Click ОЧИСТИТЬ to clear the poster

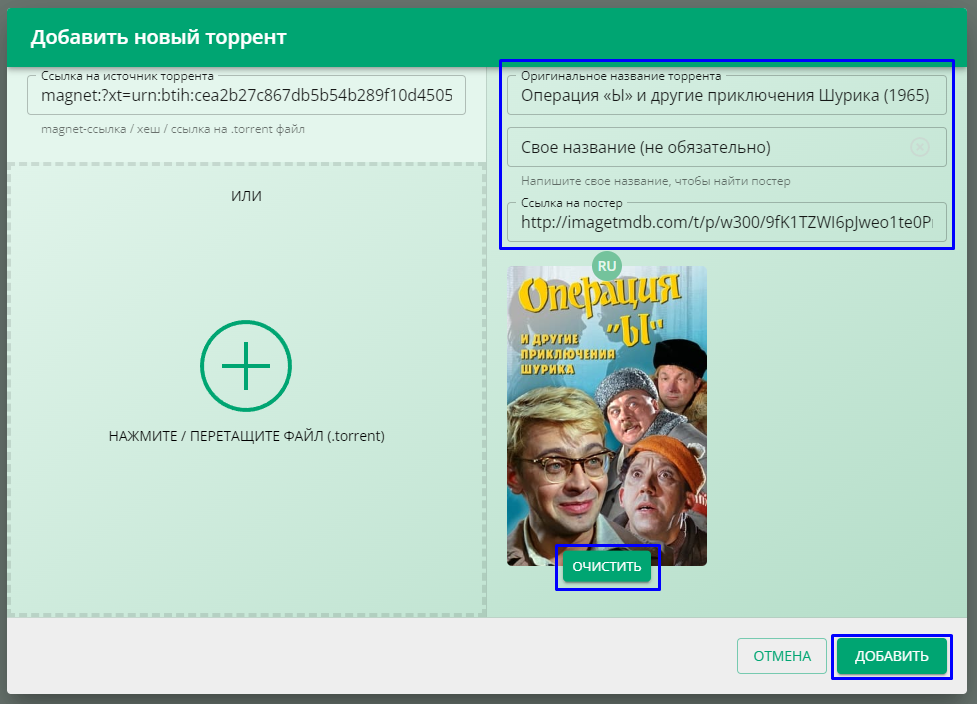click(x=607, y=567)
